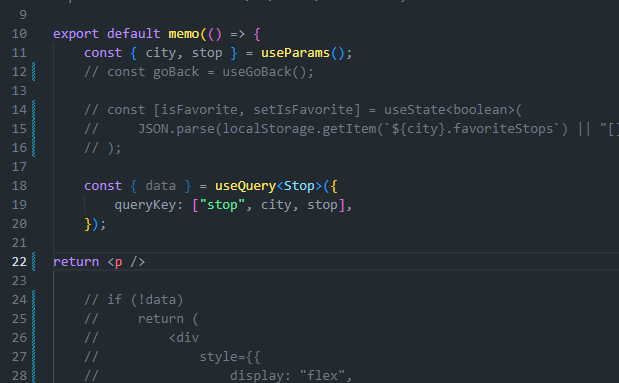Click line number 18 in the gutter
The width and height of the screenshot is (619, 383).
19,186
